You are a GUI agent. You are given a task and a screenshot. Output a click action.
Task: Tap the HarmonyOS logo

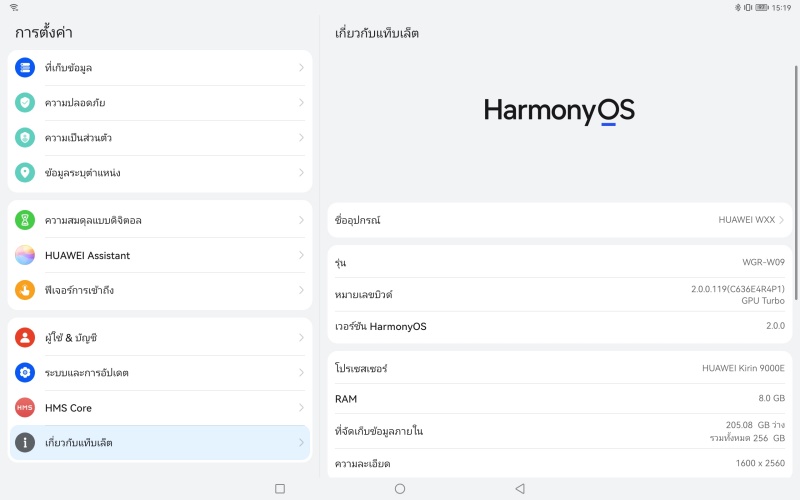(x=559, y=111)
